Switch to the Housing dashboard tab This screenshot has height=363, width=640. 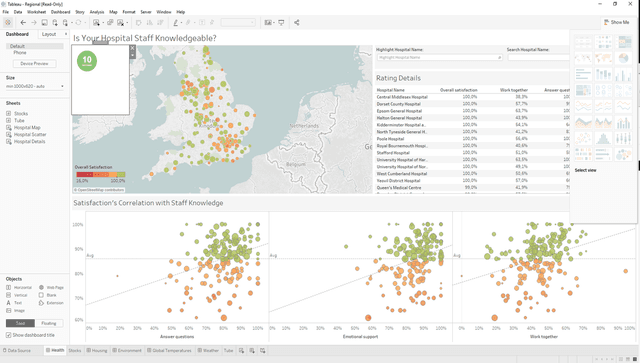click(x=97, y=350)
